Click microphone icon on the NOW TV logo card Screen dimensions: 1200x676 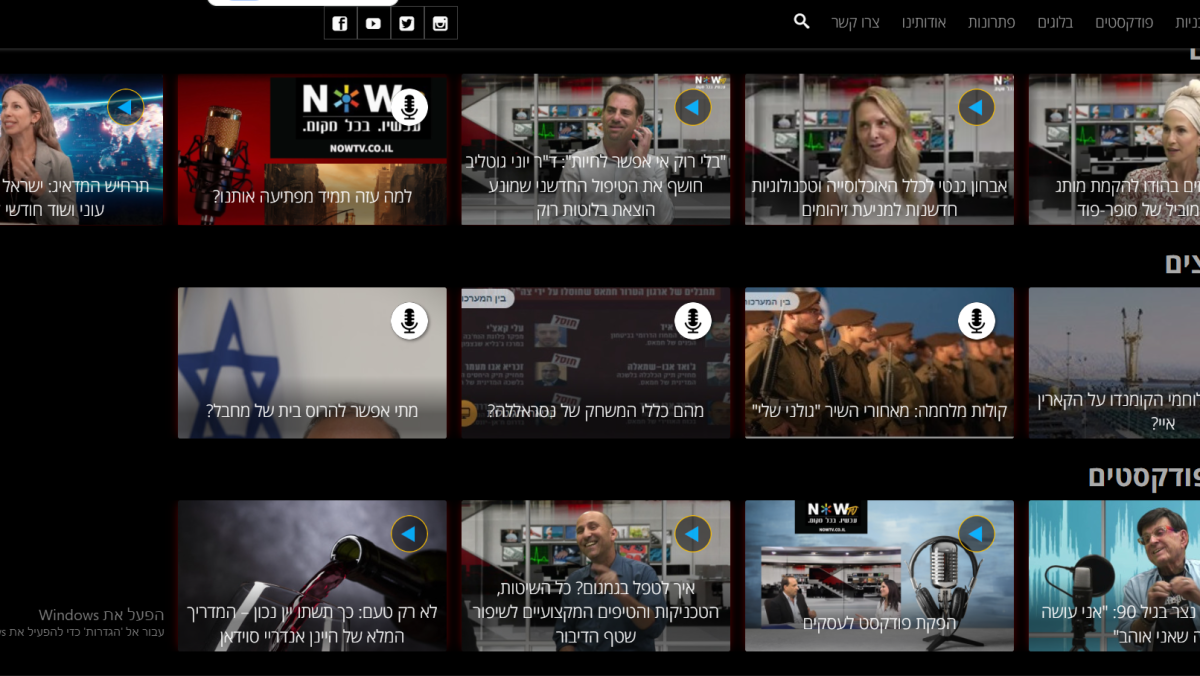409,107
